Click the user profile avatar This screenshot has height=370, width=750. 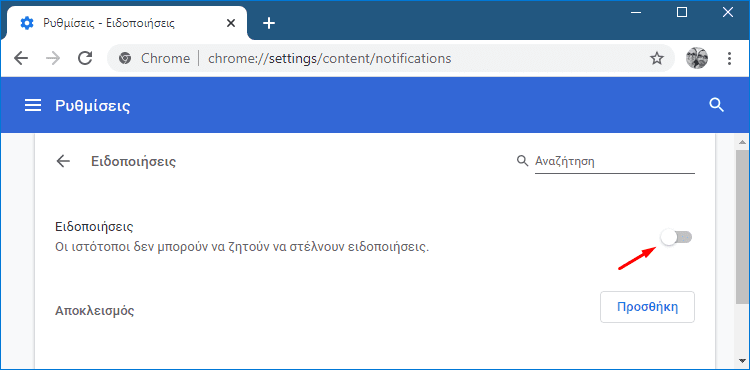click(697, 59)
